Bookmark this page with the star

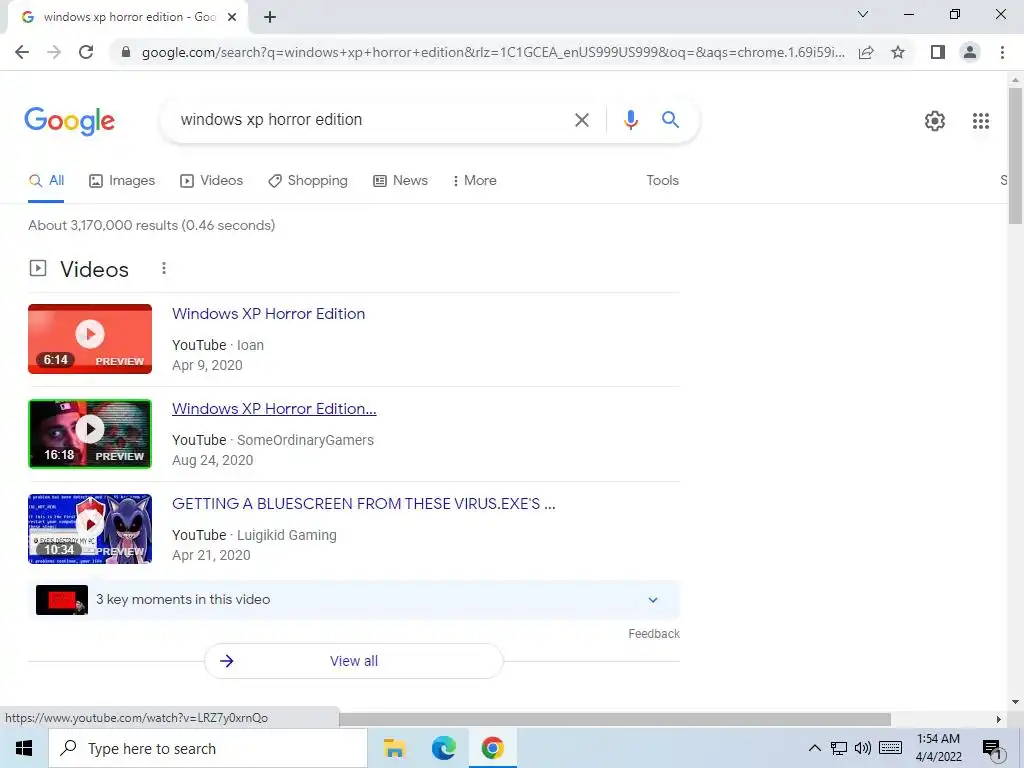pos(898,52)
